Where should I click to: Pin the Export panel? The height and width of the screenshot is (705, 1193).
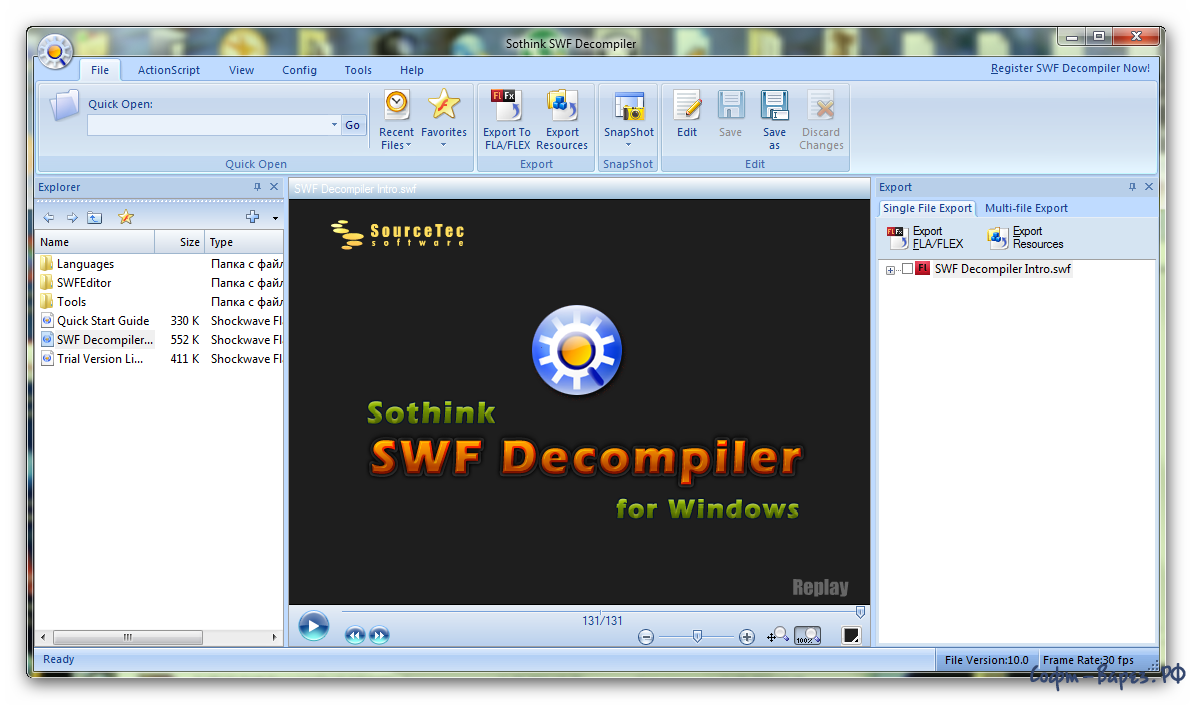[1132, 186]
